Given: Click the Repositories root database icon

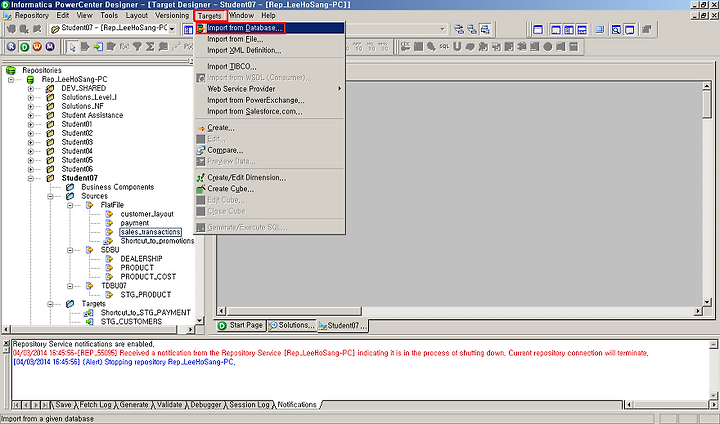Looking at the screenshot, I should pyautogui.click(x=11, y=70).
